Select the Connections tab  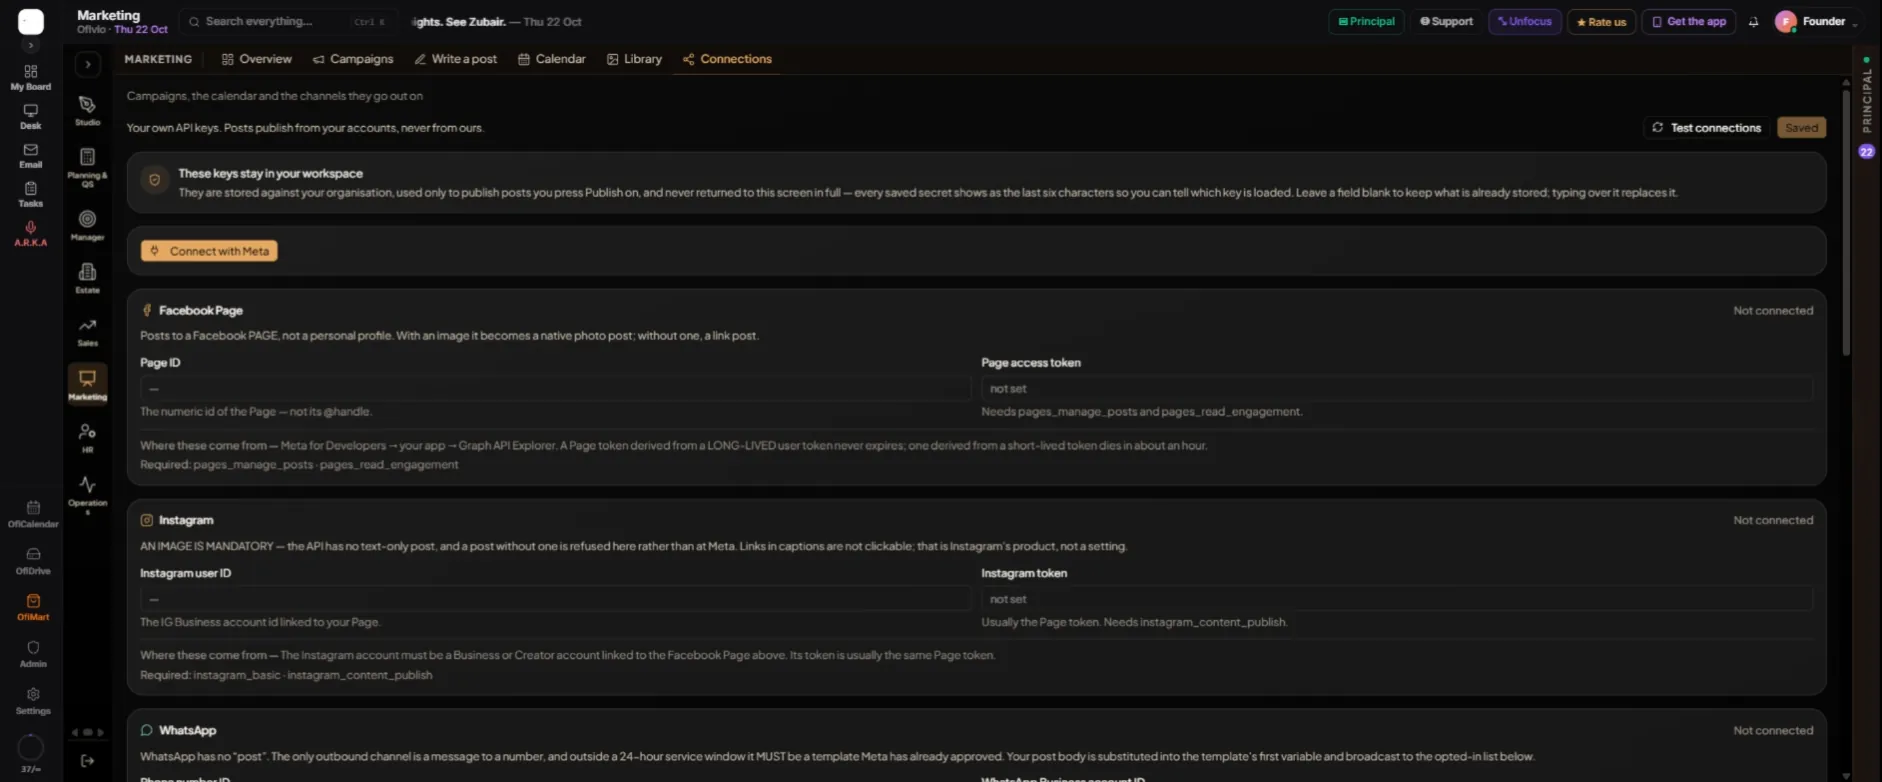click(727, 59)
